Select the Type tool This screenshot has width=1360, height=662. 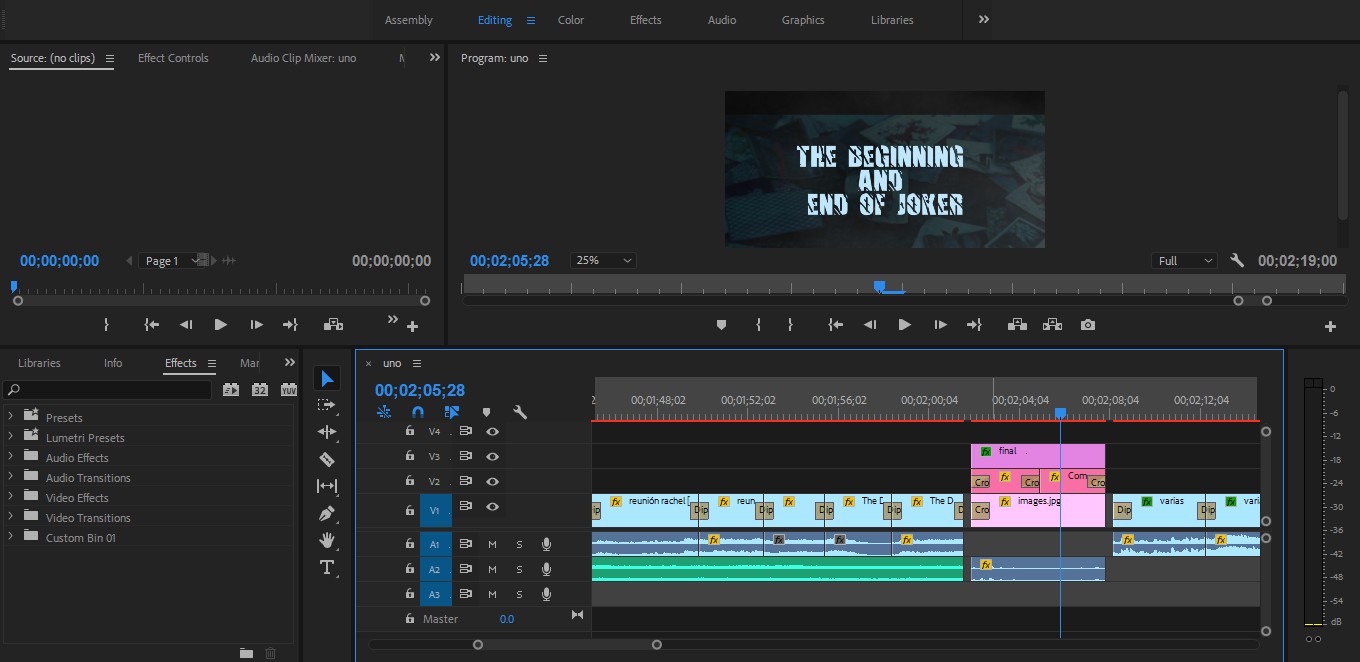pyautogui.click(x=327, y=567)
